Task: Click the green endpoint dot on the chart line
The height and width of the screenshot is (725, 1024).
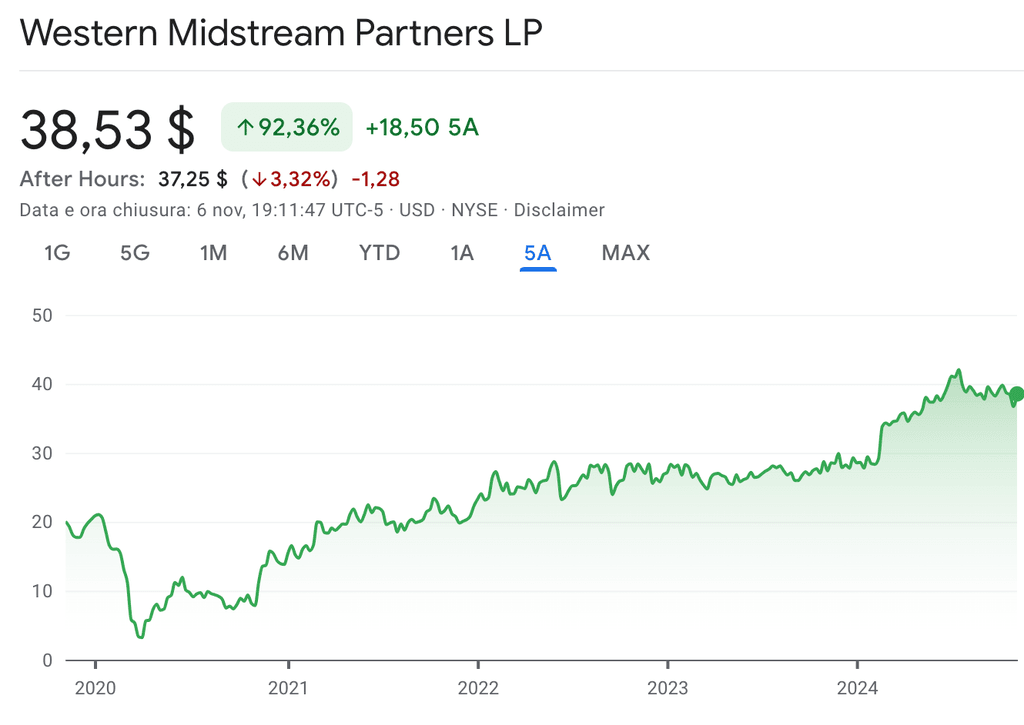Action: pyautogui.click(x=1017, y=393)
